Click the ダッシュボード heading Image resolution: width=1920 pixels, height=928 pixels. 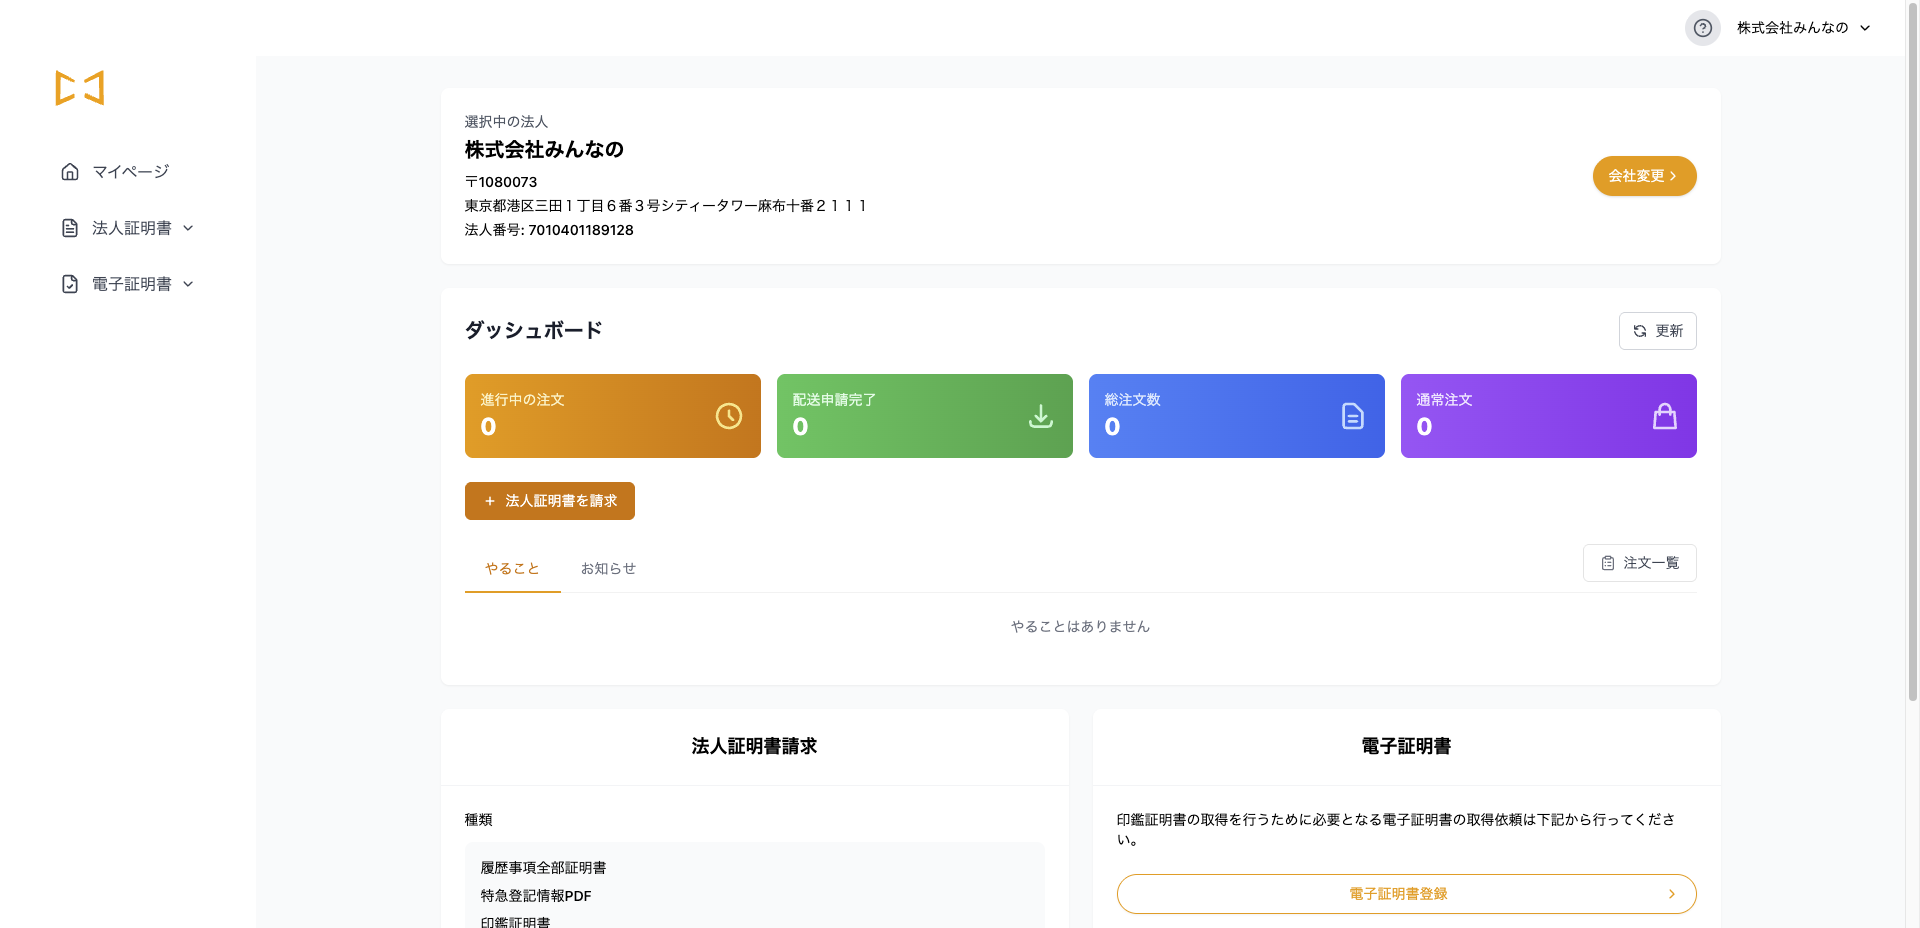534,330
